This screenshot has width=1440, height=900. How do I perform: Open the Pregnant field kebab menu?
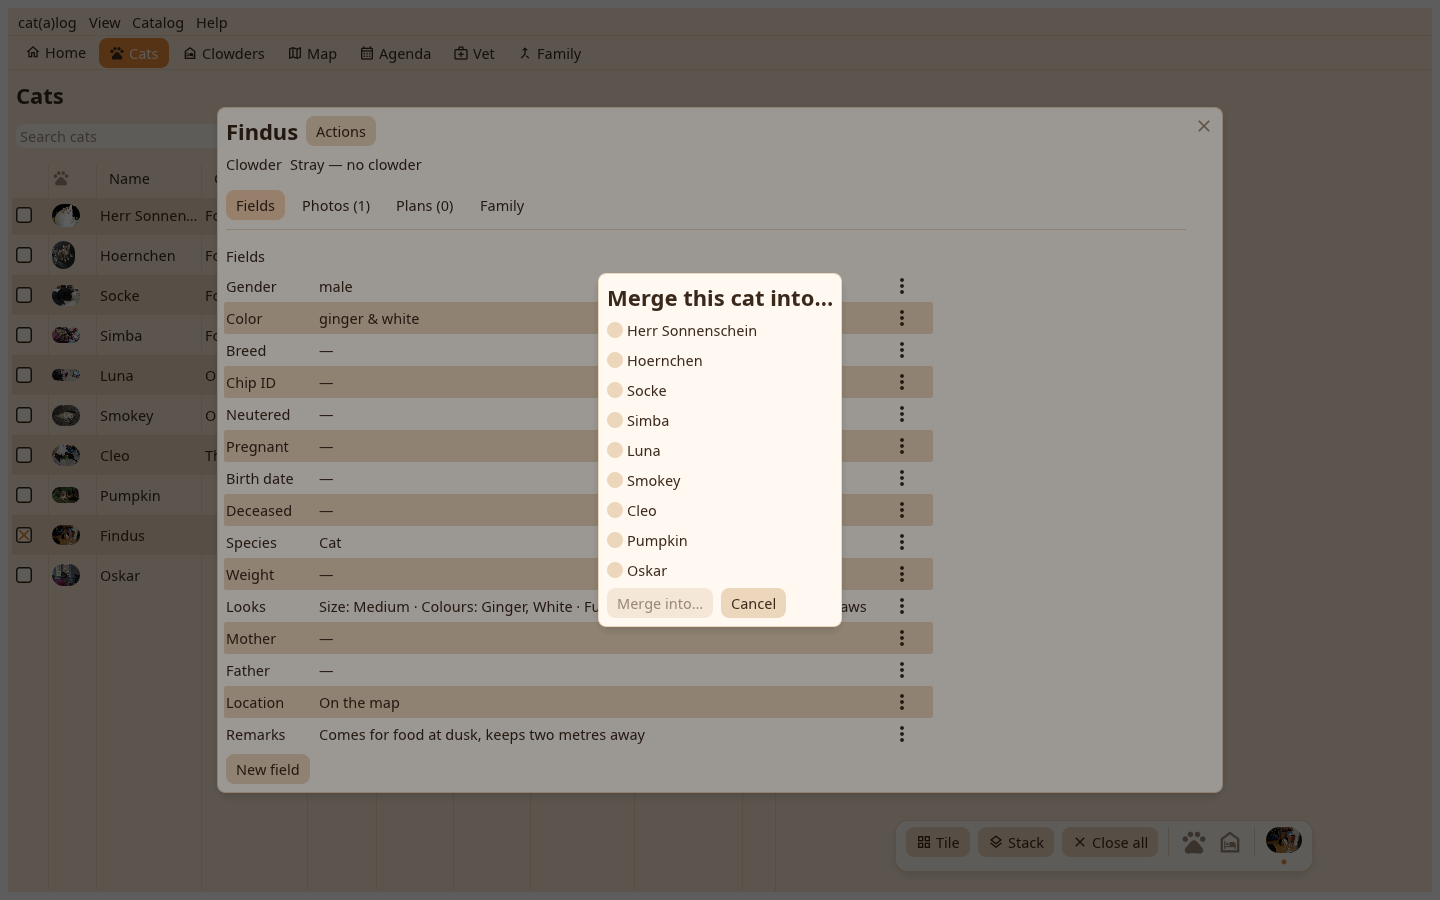pyautogui.click(x=901, y=446)
